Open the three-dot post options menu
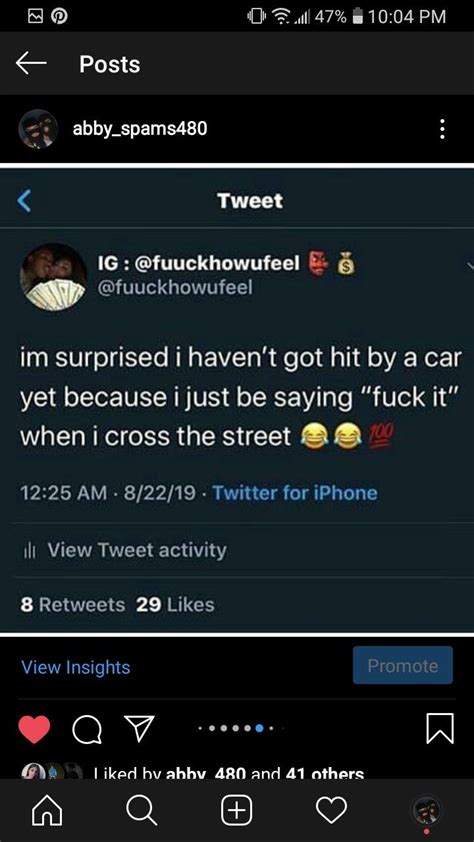This screenshot has height=842, width=474. pos(442,129)
